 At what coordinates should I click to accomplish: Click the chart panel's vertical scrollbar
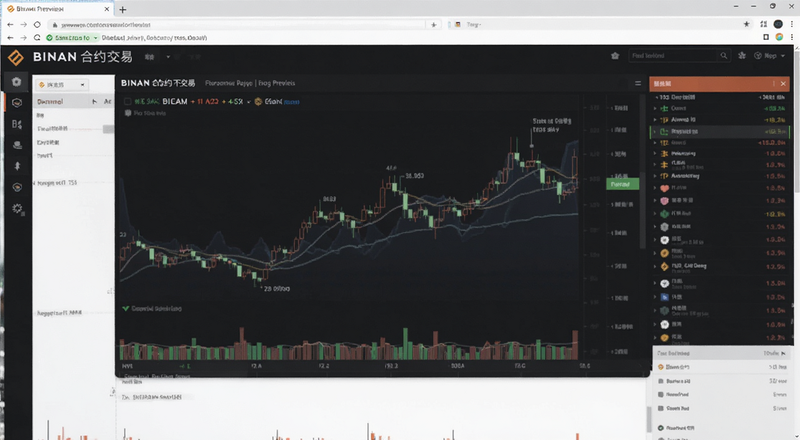pyautogui.click(x=643, y=211)
